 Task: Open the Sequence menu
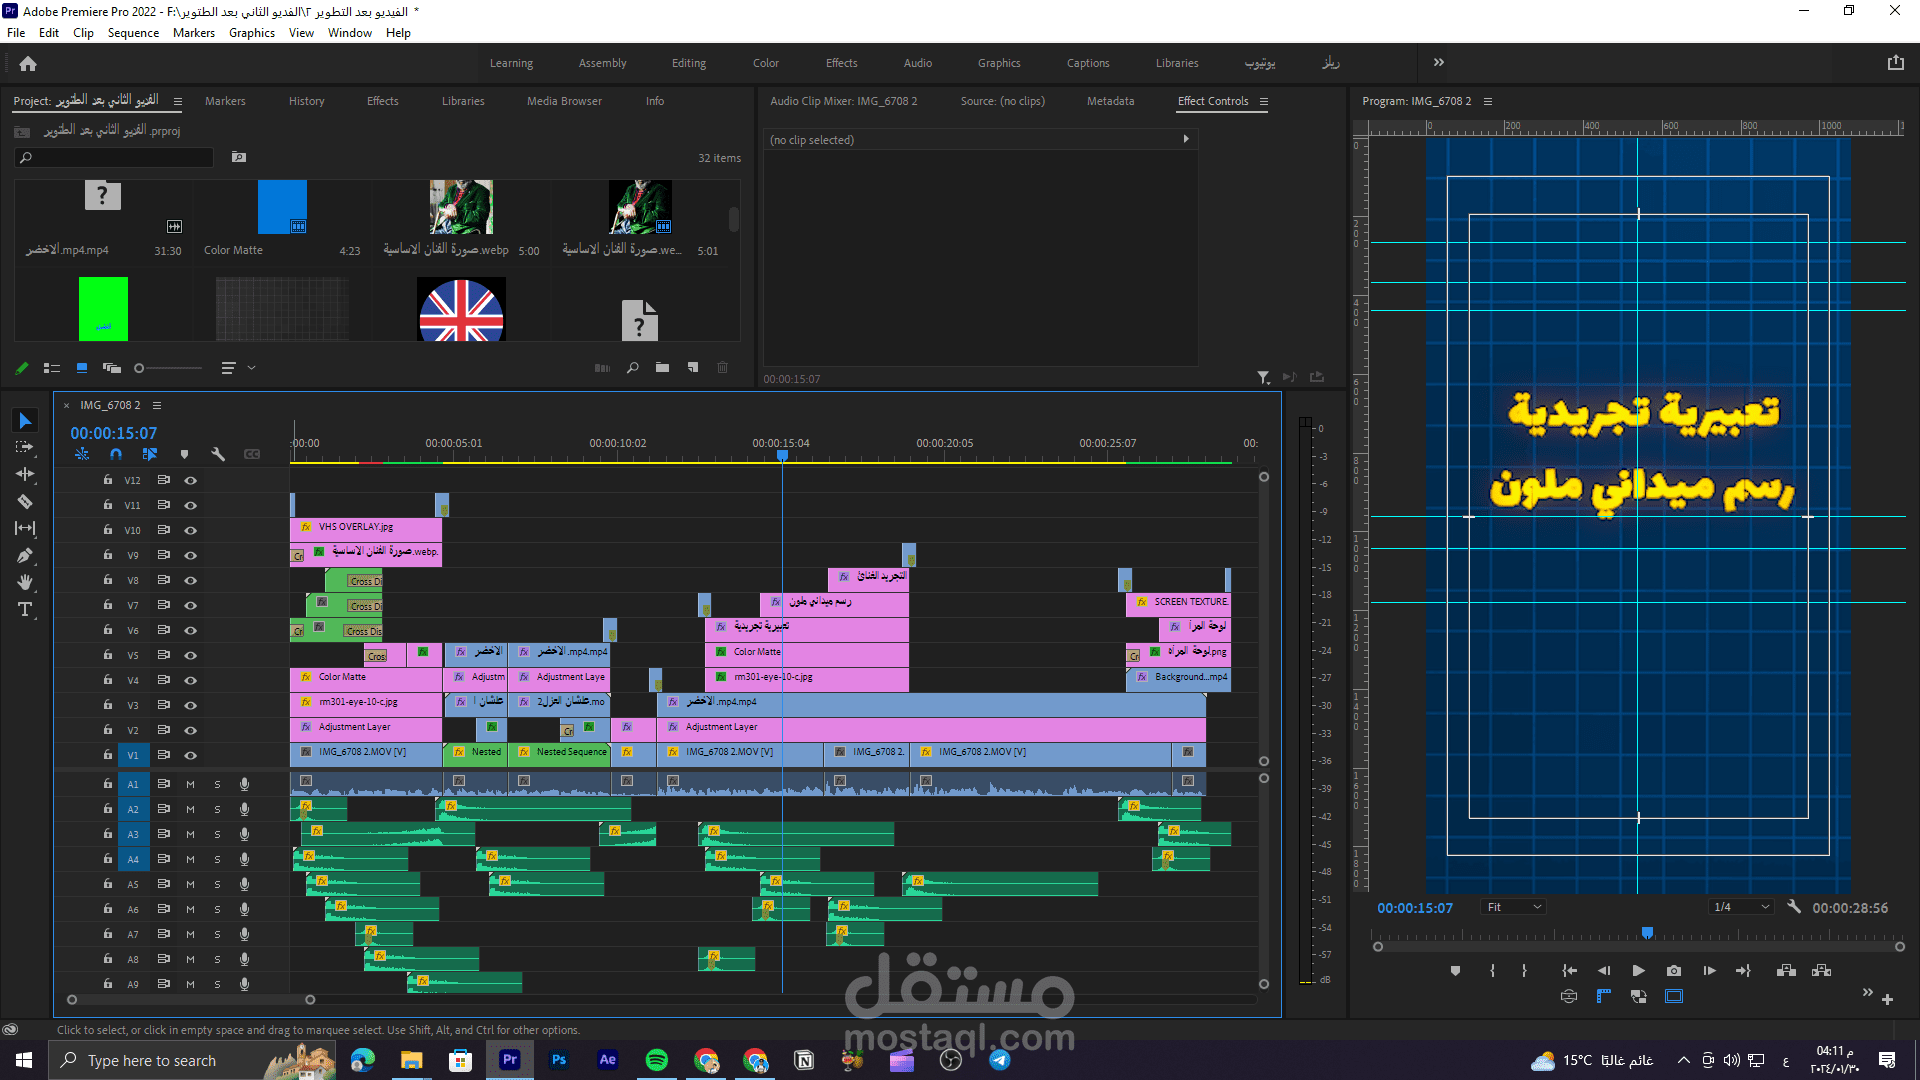tap(133, 33)
